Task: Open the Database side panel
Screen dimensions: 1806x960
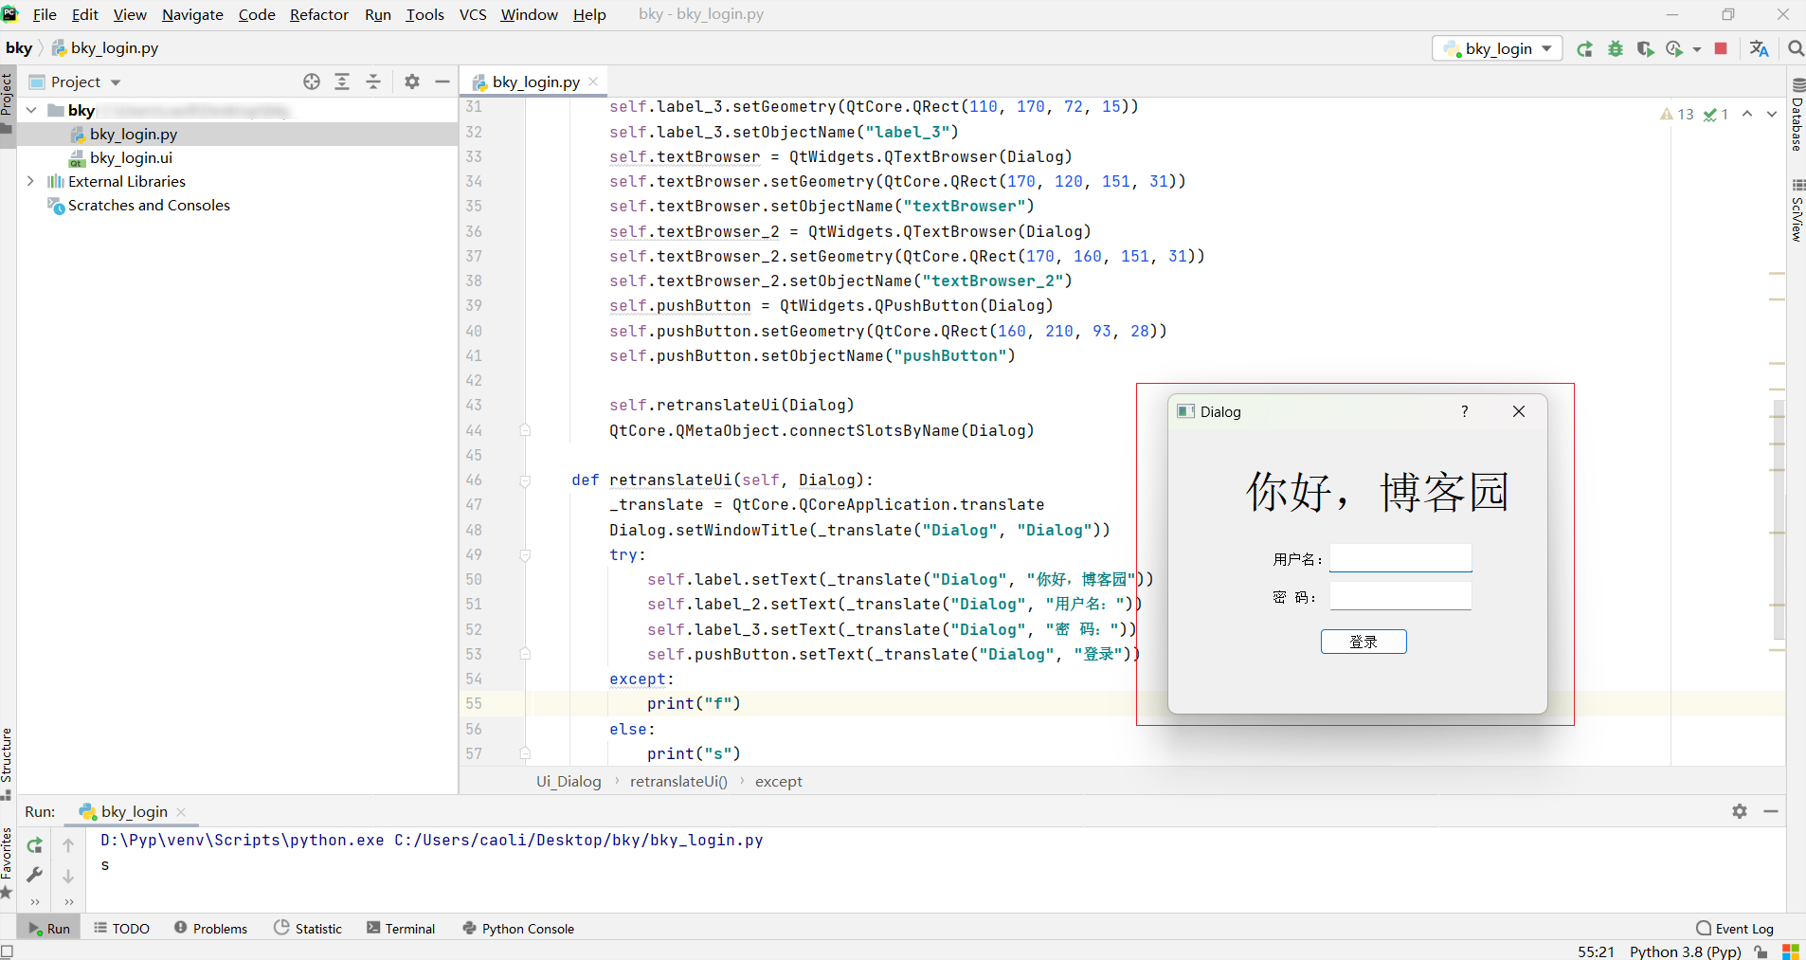Action: coord(1797,114)
